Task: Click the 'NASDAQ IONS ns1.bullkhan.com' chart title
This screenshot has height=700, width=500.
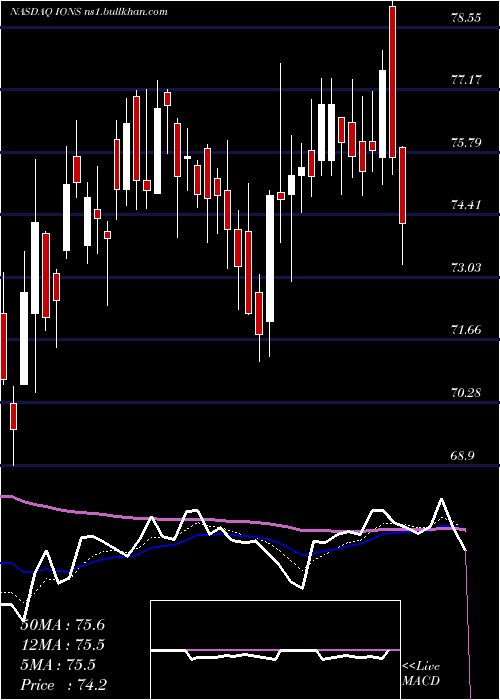Action: click(89, 12)
